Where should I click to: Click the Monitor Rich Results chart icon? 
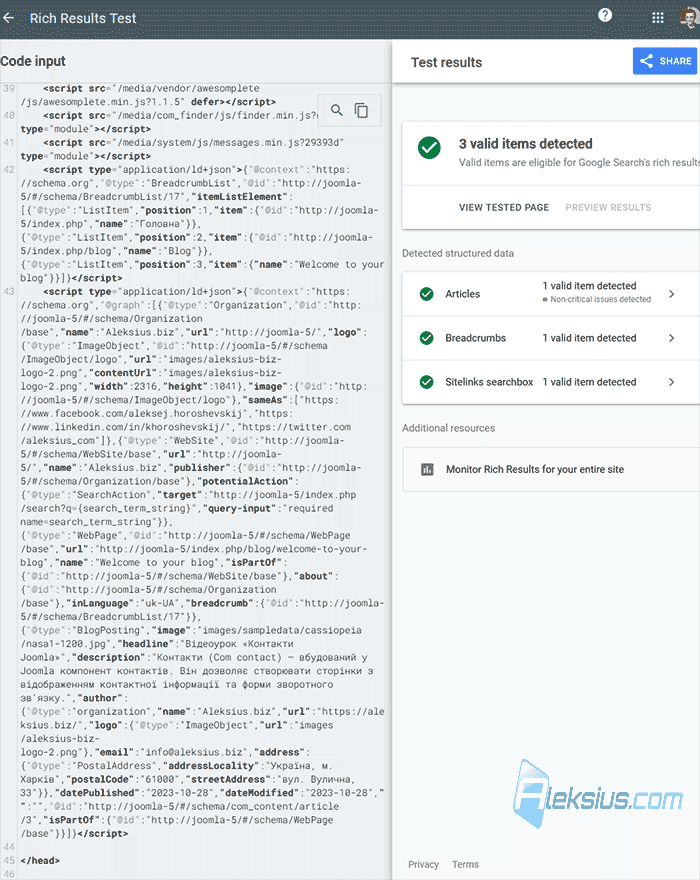point(427,469)
